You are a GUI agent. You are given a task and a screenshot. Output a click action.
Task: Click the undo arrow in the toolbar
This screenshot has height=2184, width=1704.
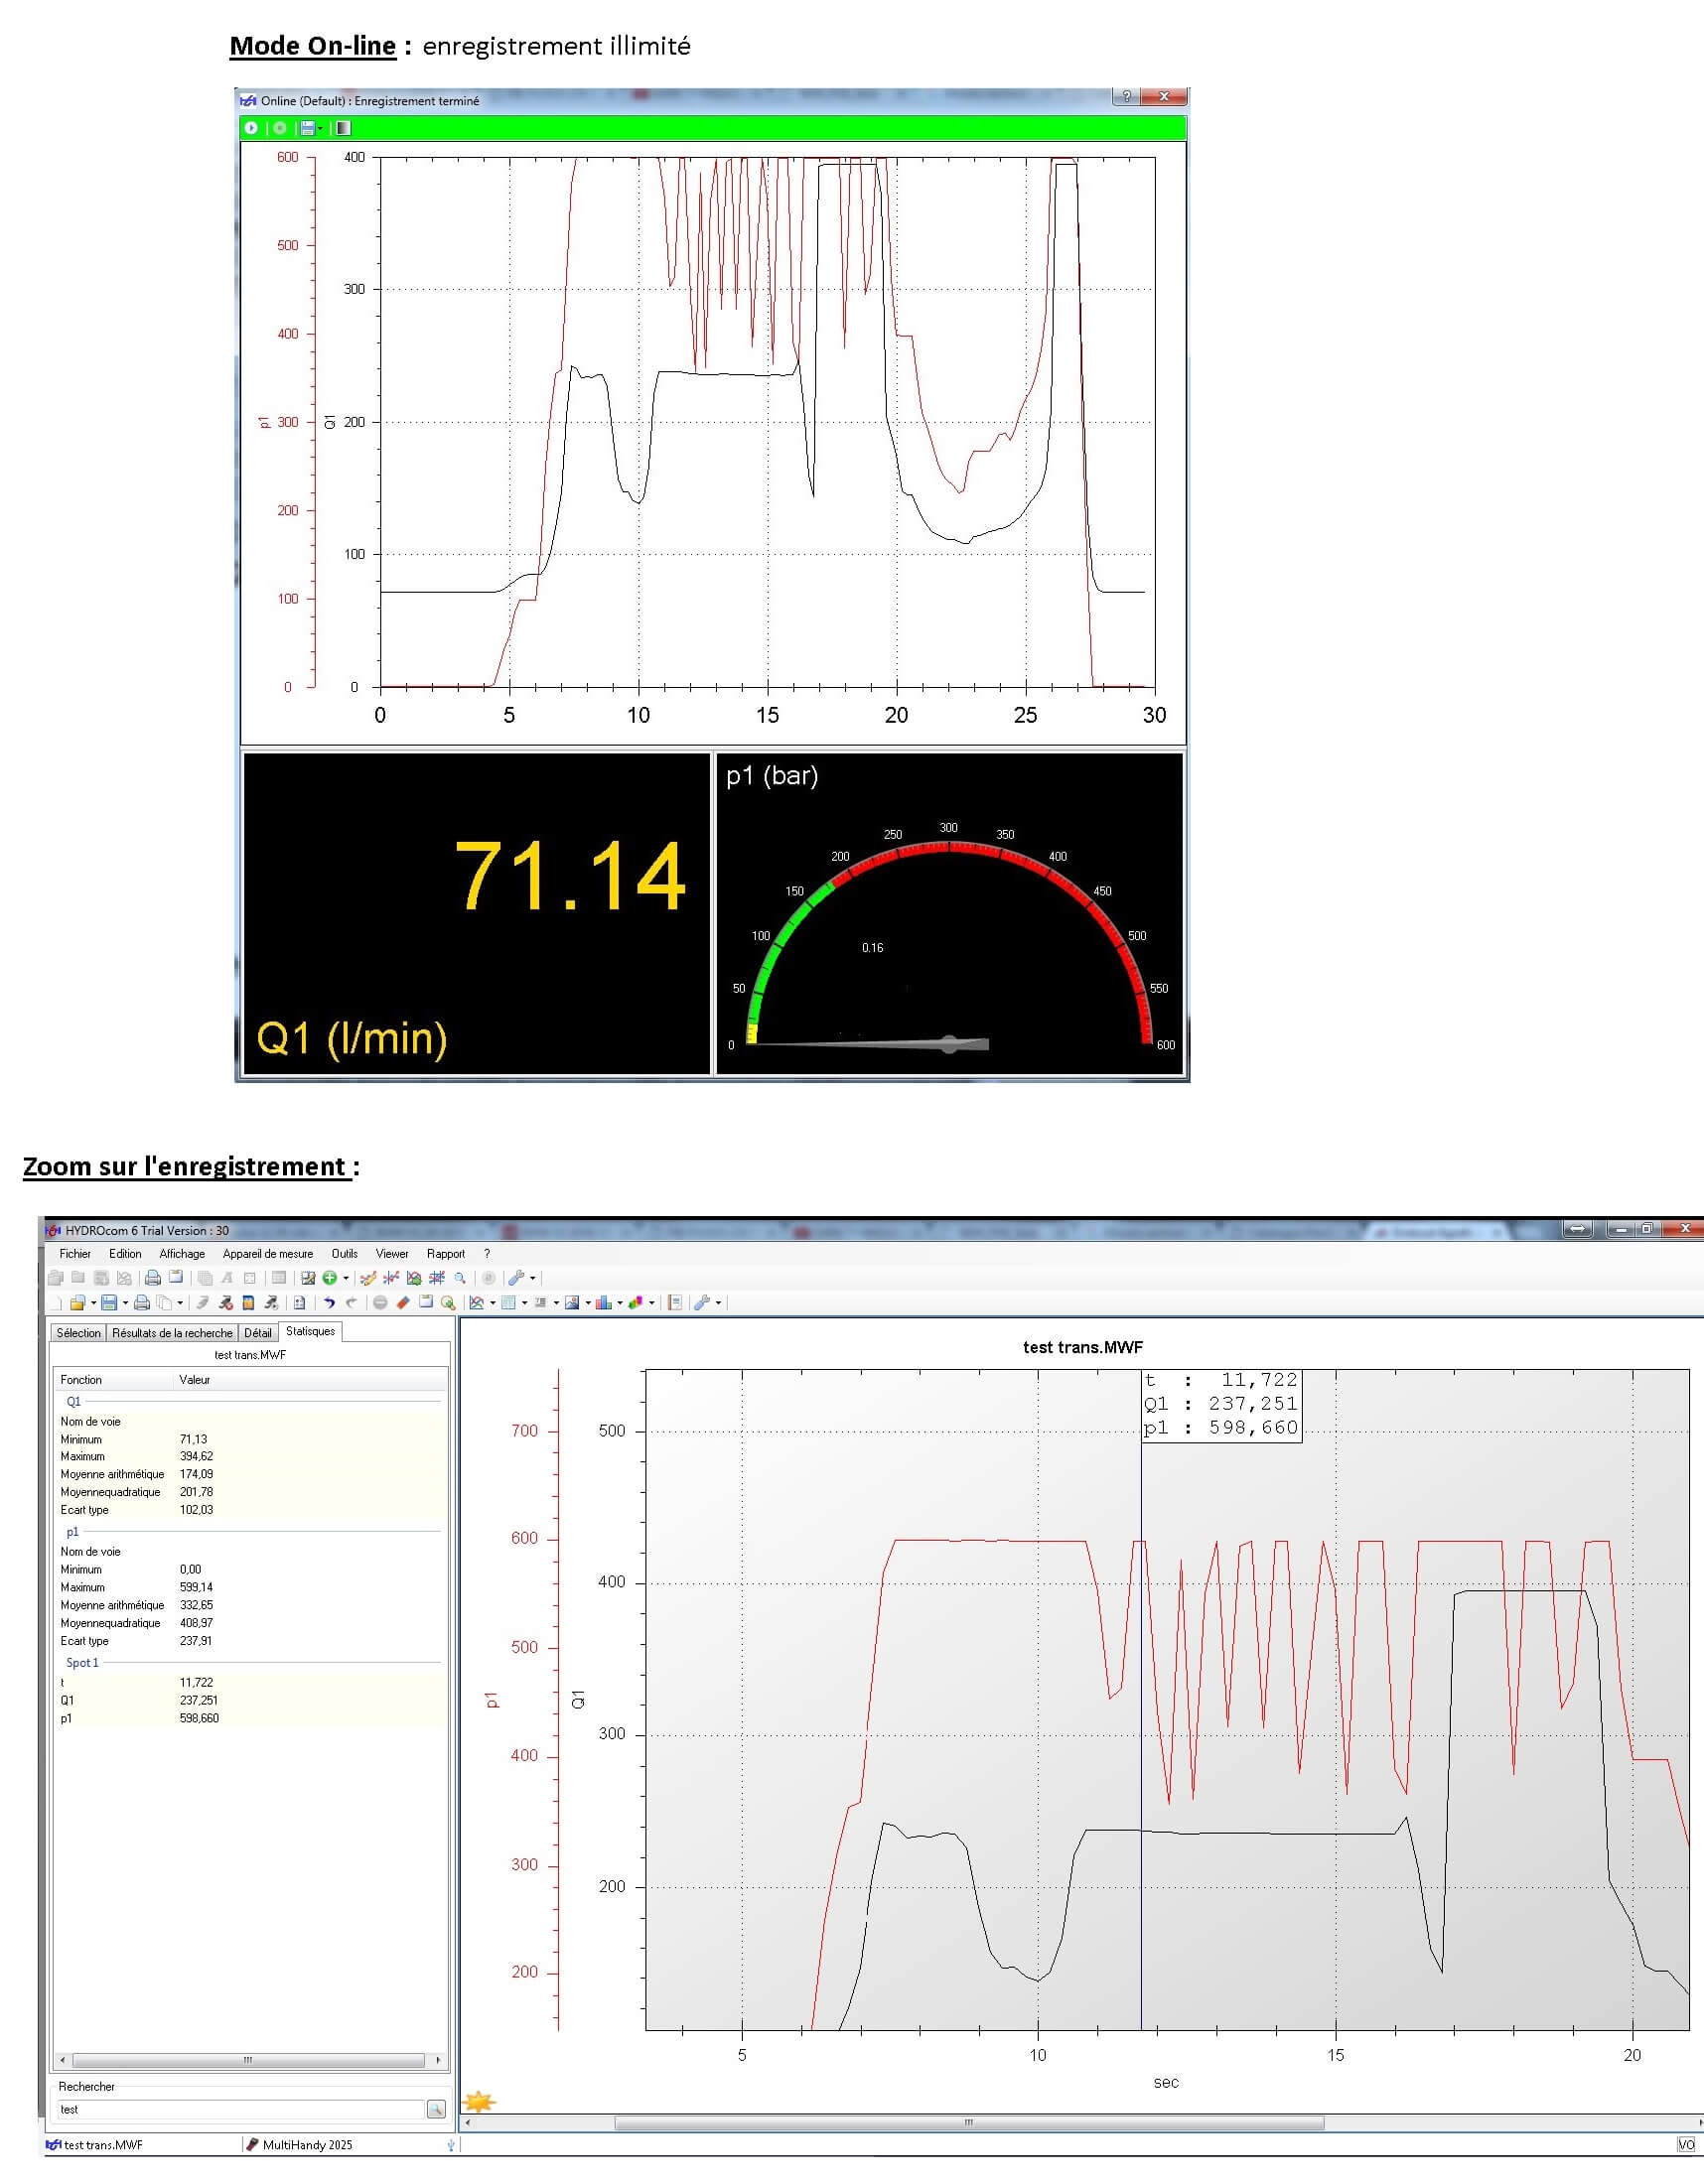coord(329,1303)
